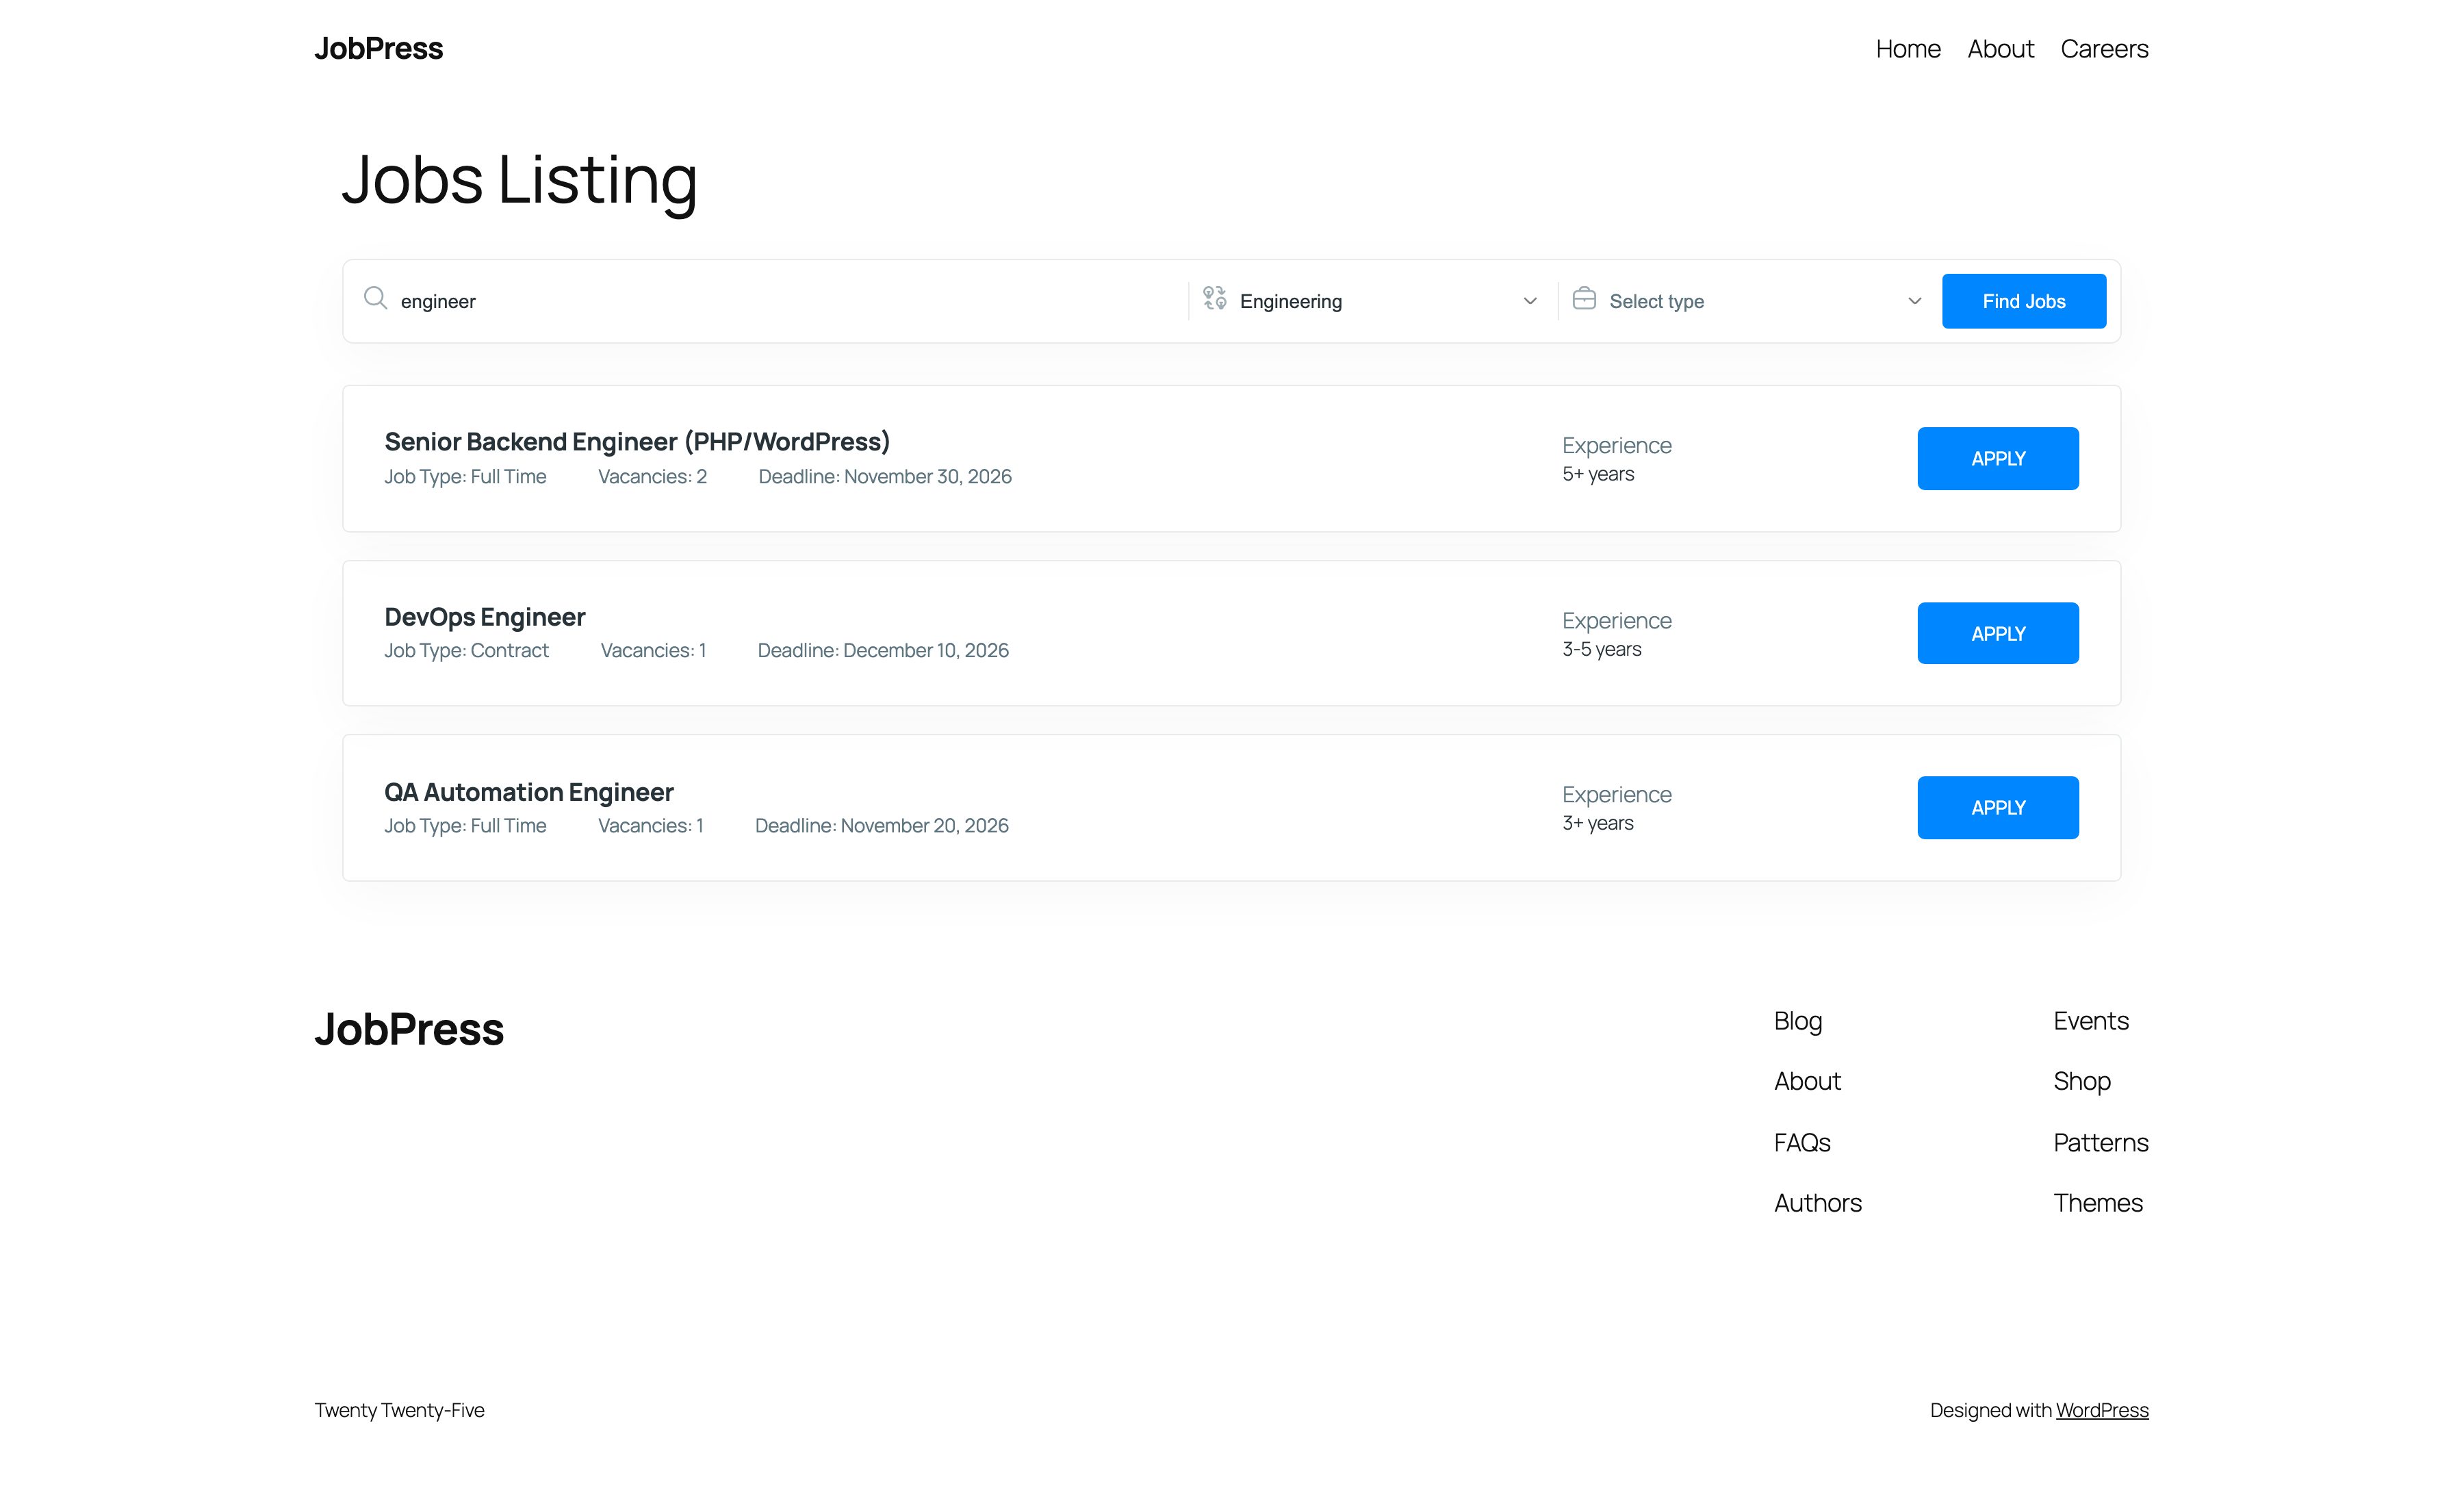Open the FAQs footer link
Screen dimensions: 2464x1506
(1802, 1142)
